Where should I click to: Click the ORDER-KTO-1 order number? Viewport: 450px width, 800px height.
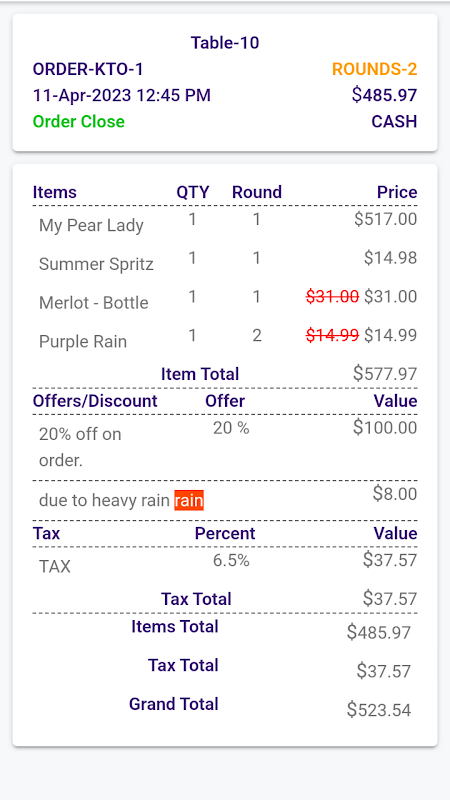(x=88, y=69)
